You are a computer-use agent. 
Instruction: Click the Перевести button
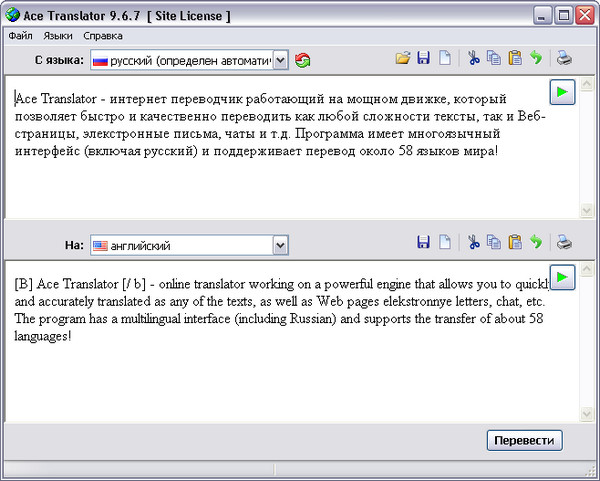(x=524, y=440)
